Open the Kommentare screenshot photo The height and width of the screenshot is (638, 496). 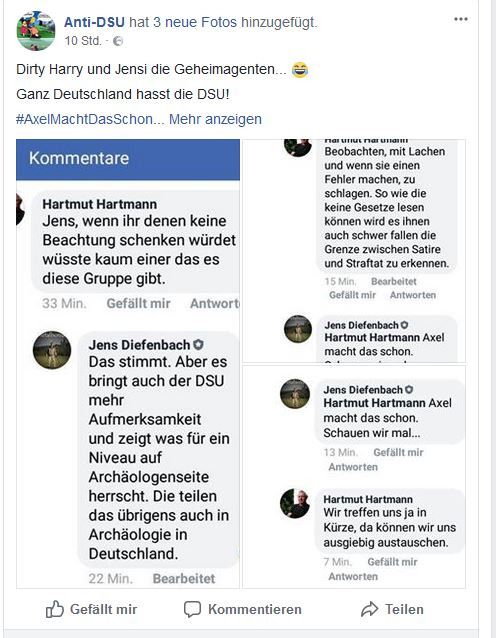tap(128, 363)
